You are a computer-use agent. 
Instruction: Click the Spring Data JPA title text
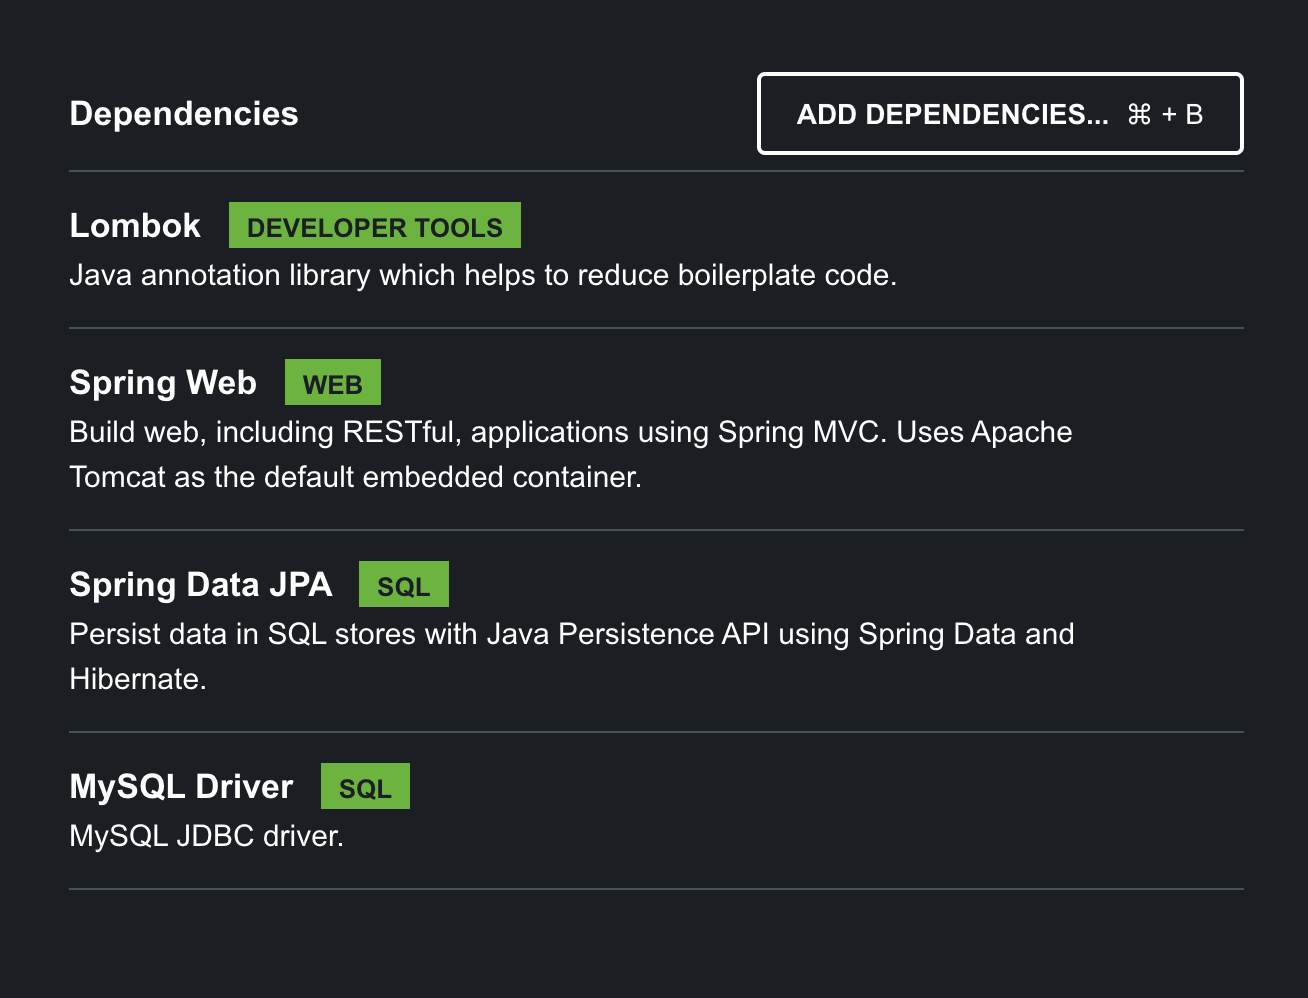[200, 584]
